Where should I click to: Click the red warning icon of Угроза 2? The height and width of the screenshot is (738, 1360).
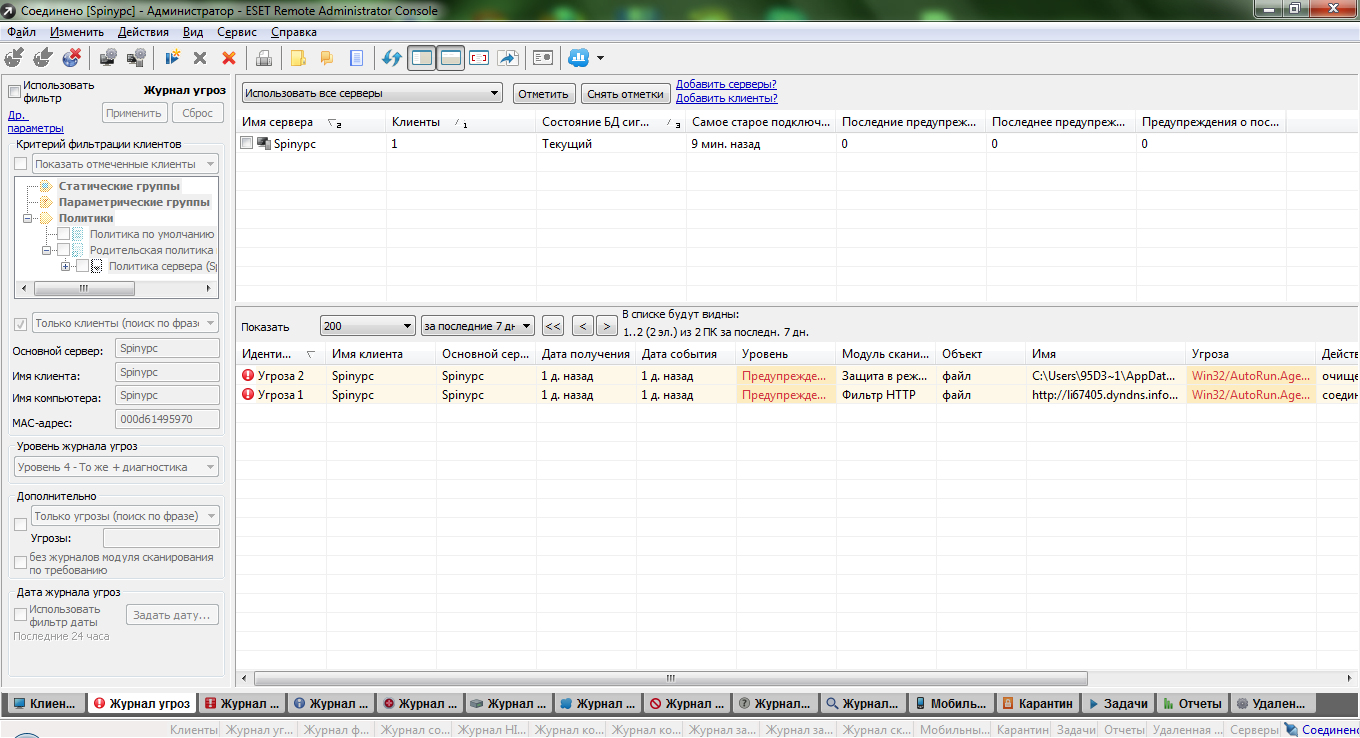tap(248, 376)
